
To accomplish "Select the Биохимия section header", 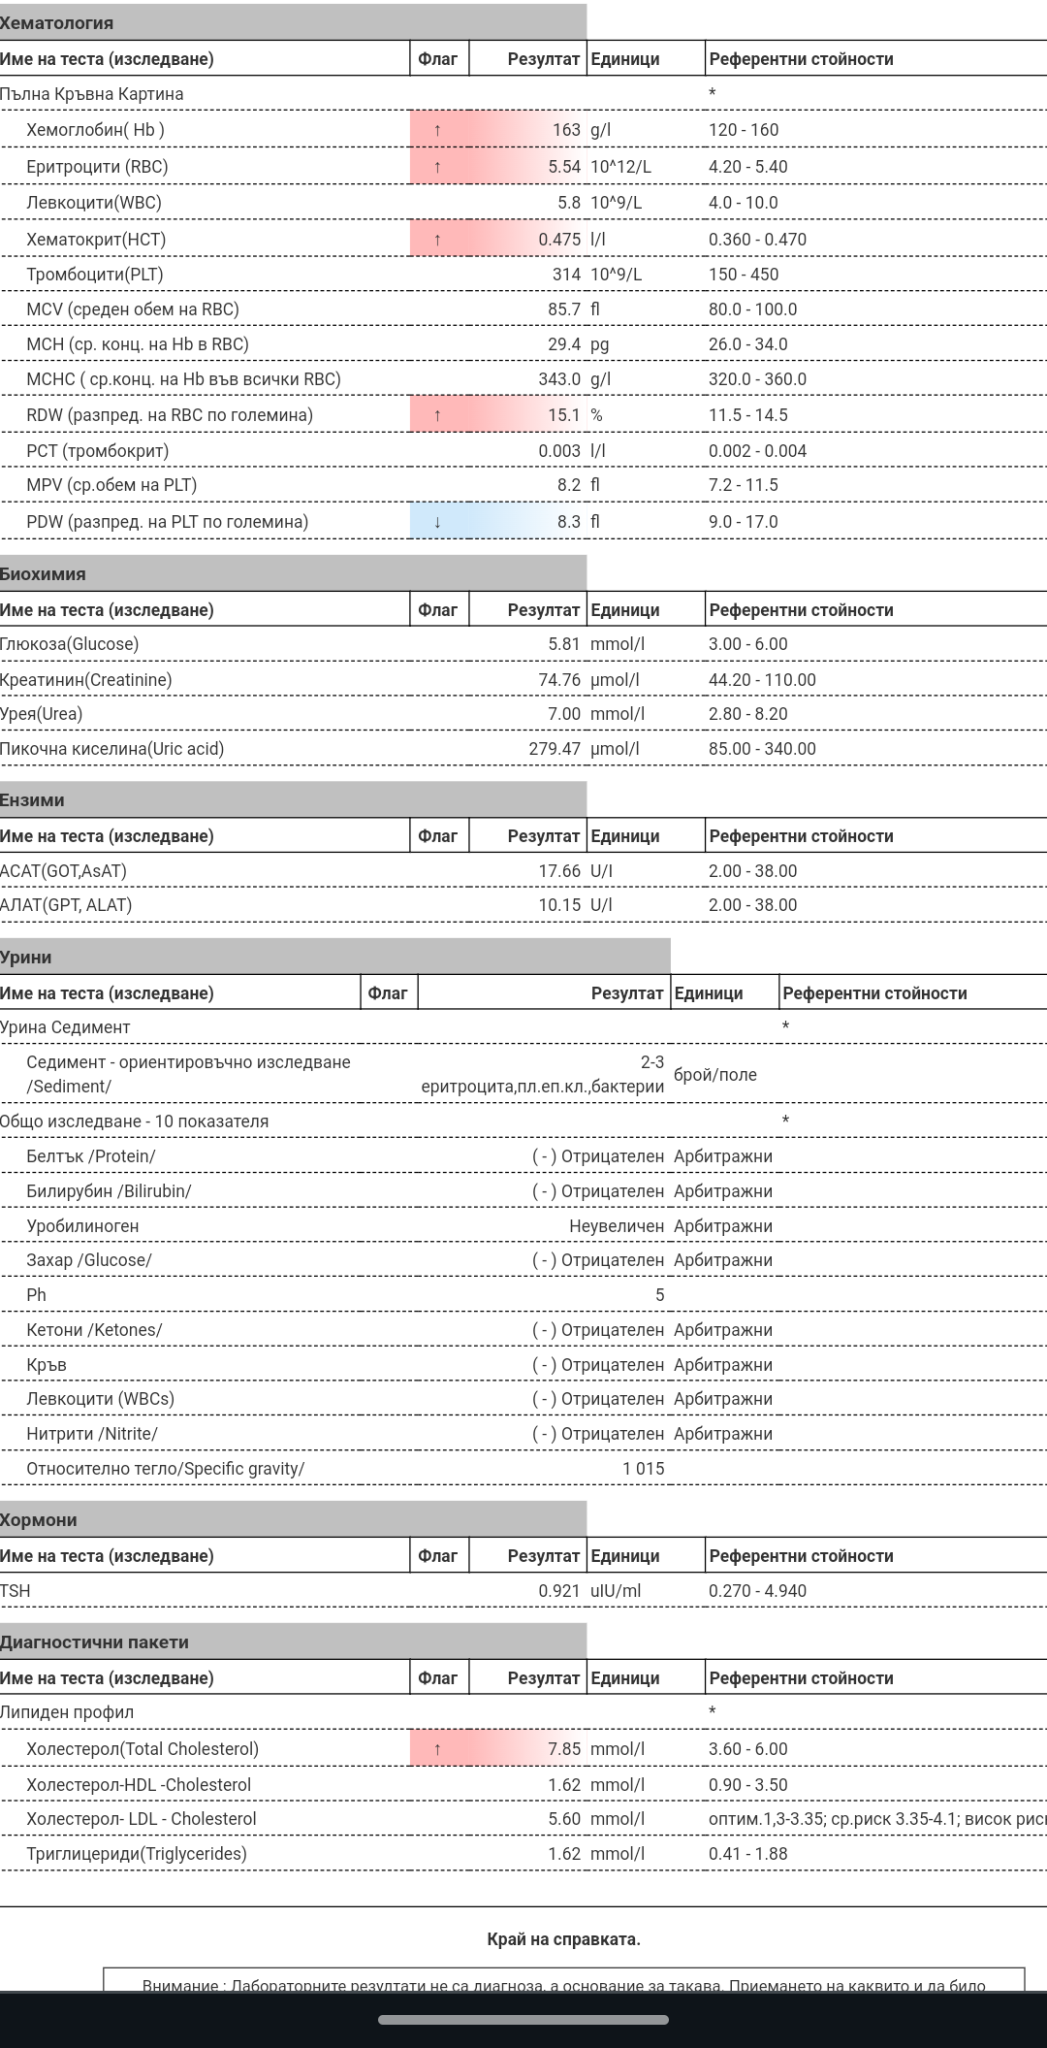I will (293, 574).
